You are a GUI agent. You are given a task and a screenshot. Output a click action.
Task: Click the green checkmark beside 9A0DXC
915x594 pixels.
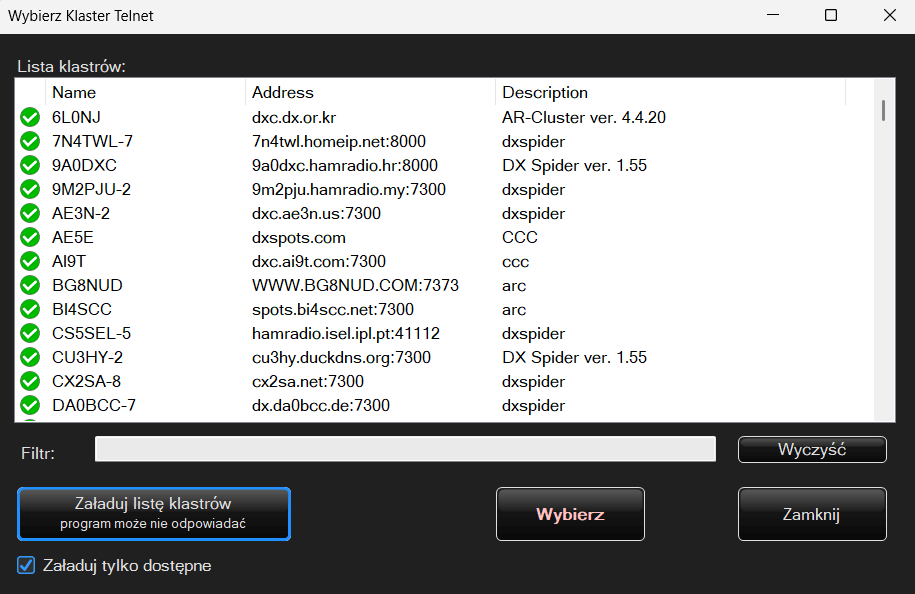click(30, 166)
